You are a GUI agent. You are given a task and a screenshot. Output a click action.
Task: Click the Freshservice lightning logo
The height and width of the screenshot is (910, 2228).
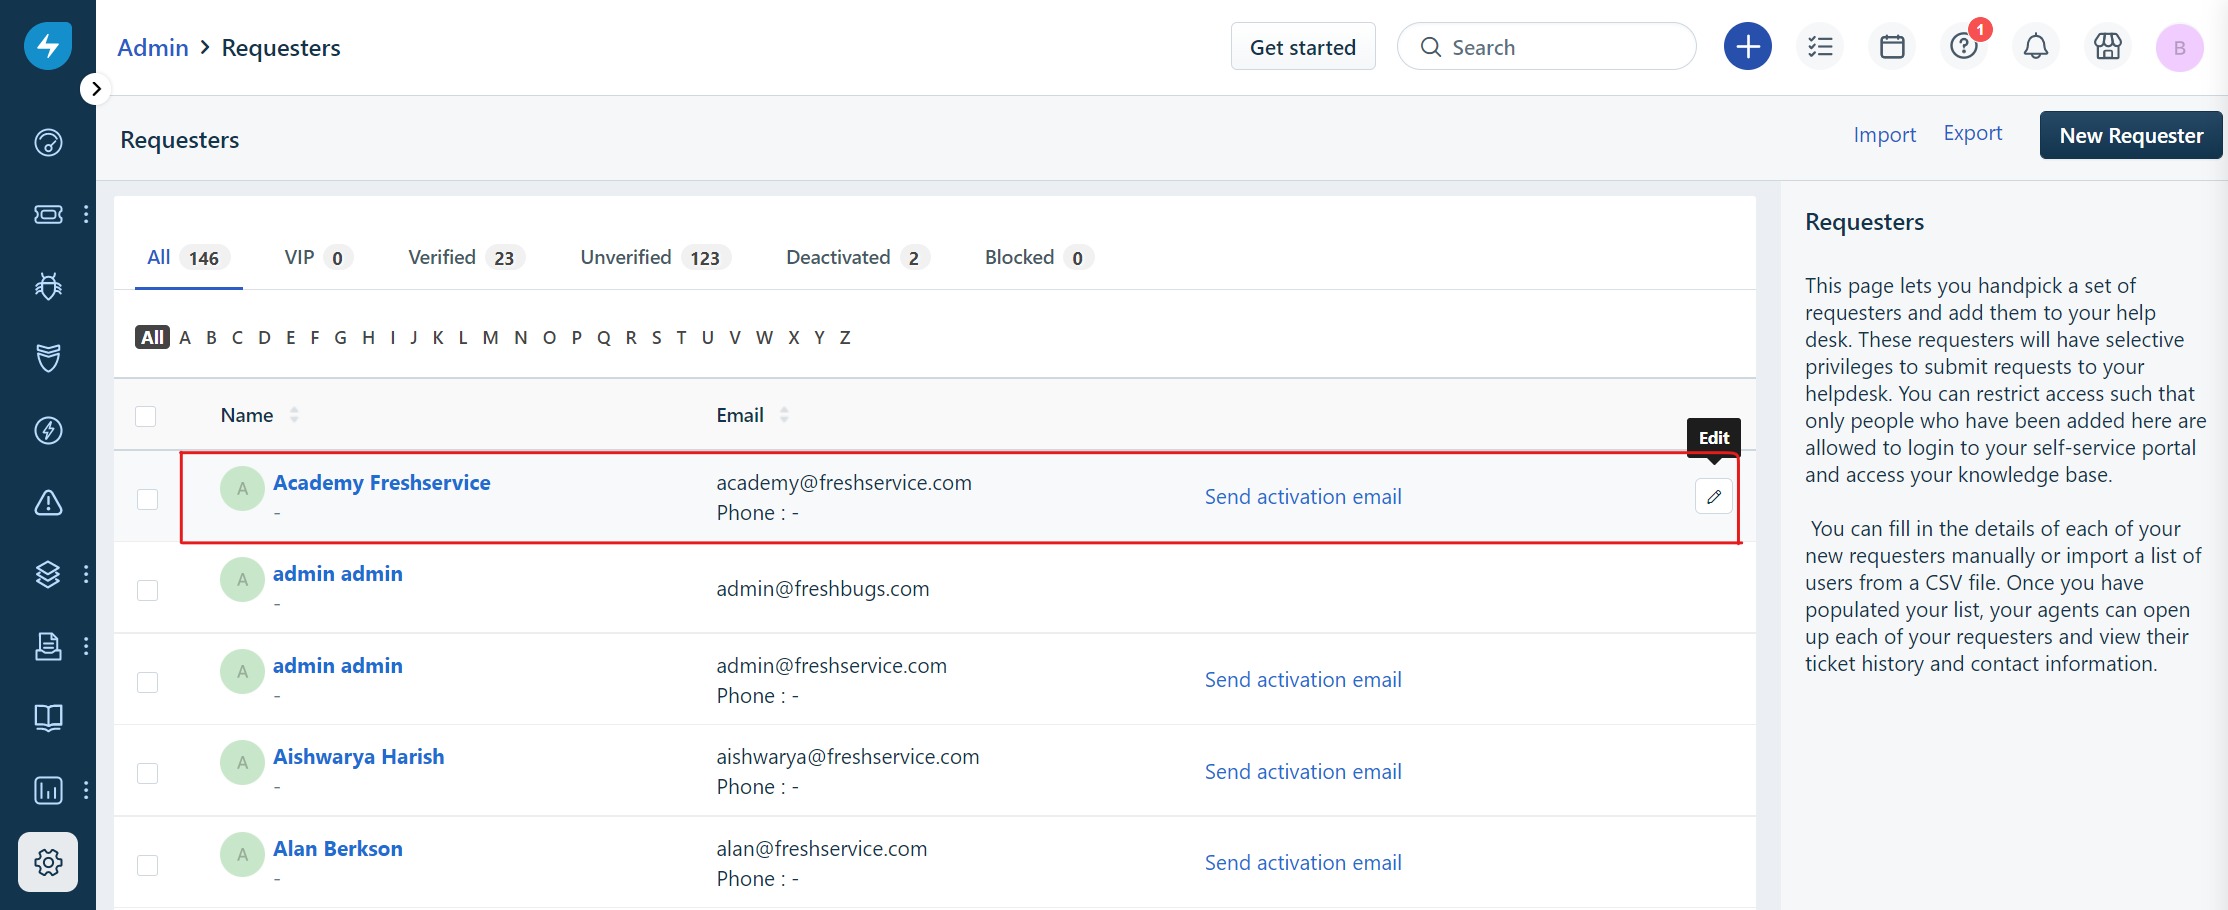click(x=48, y=46)
